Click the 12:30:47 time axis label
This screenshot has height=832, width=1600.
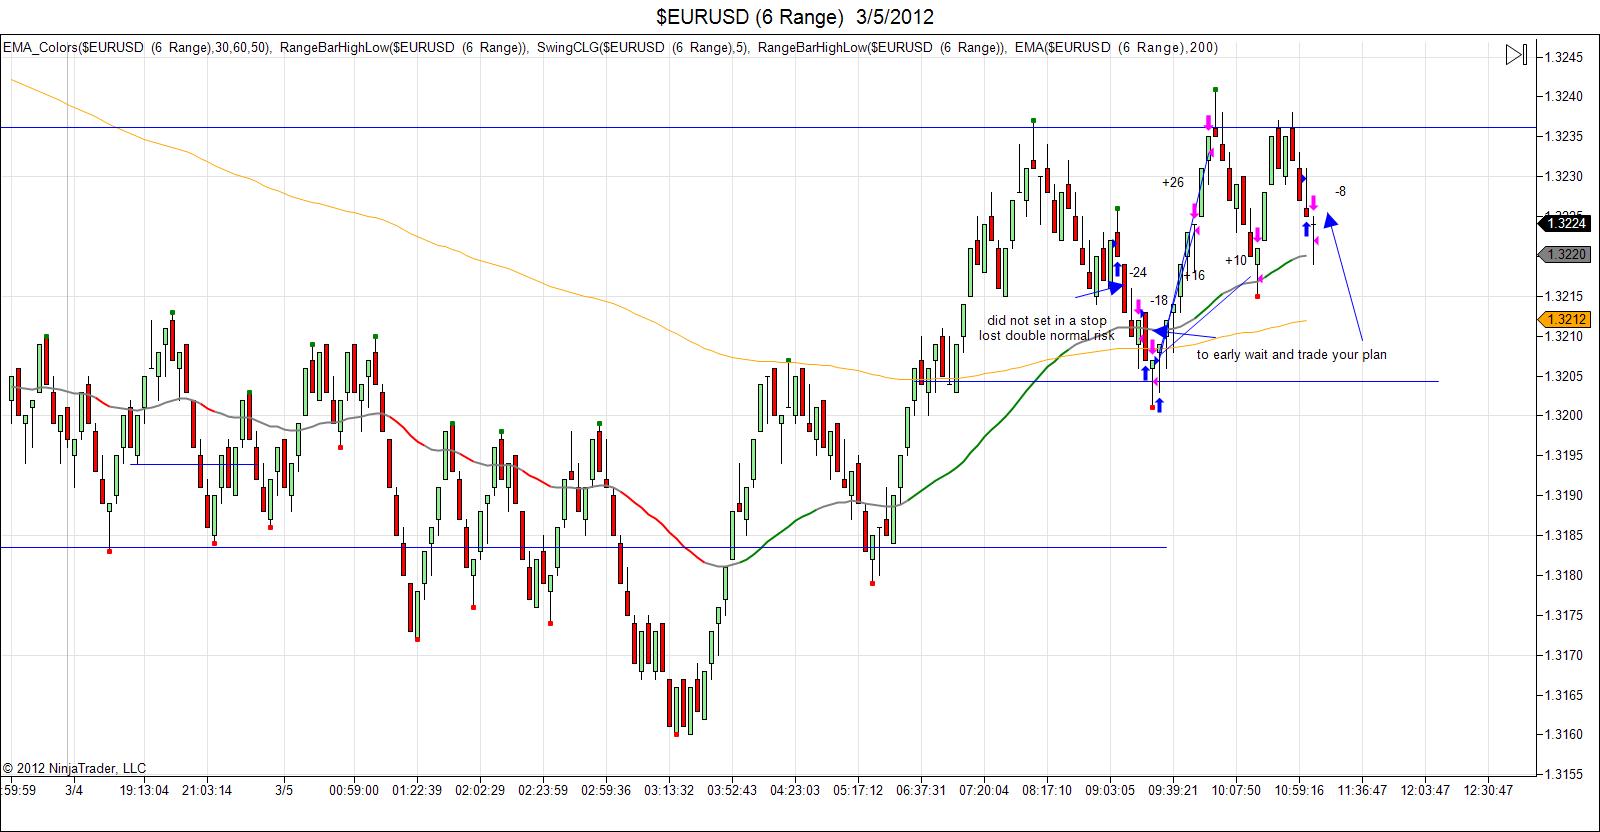coord(1487,790)
